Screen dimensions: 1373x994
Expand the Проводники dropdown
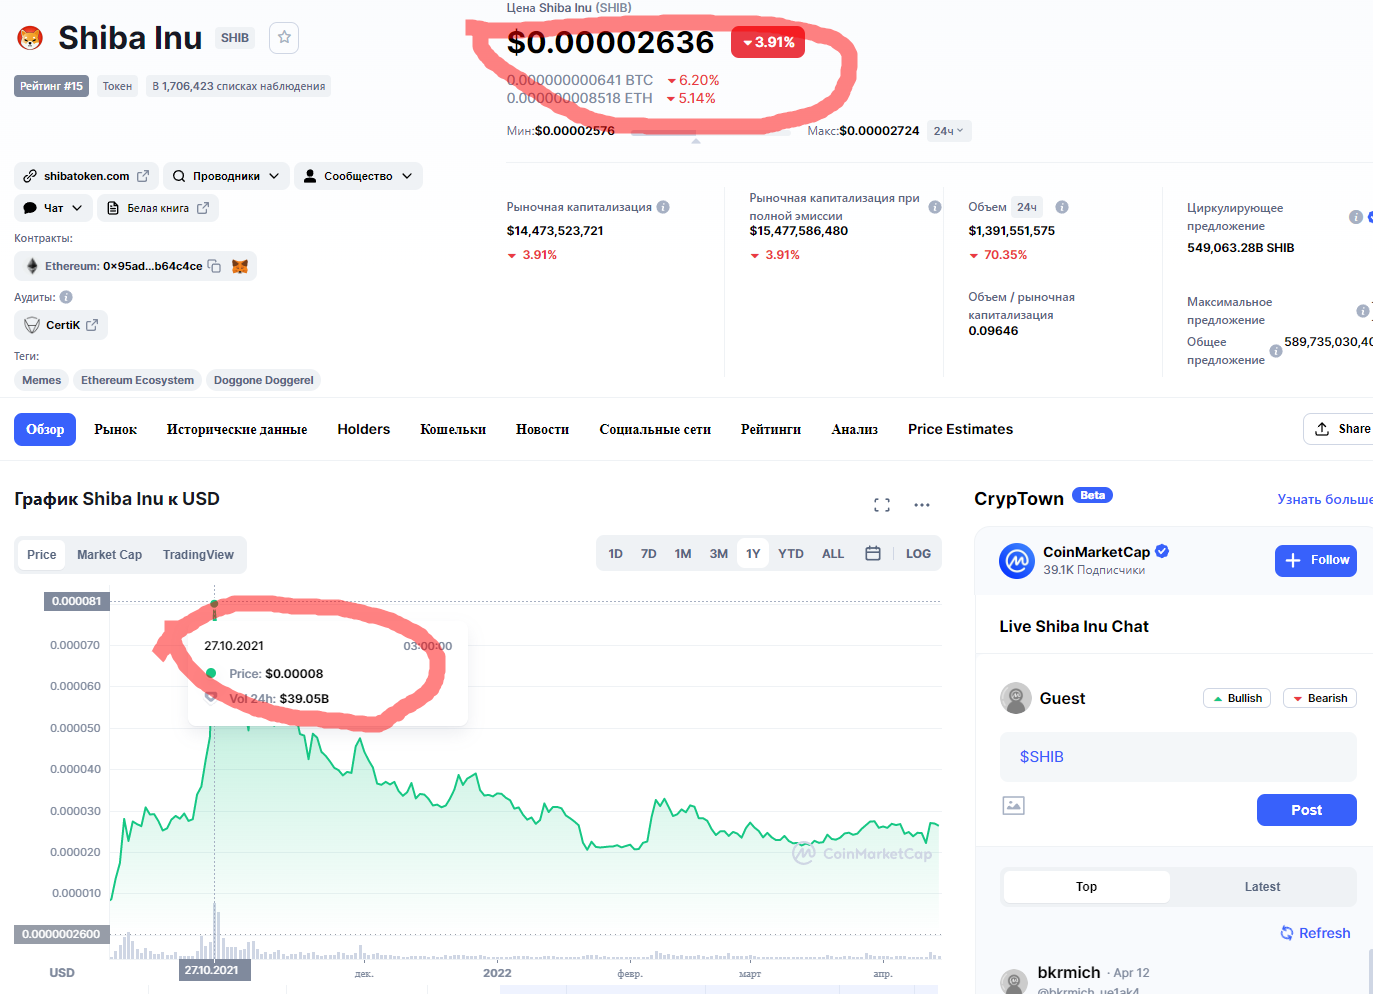[227, 176]
